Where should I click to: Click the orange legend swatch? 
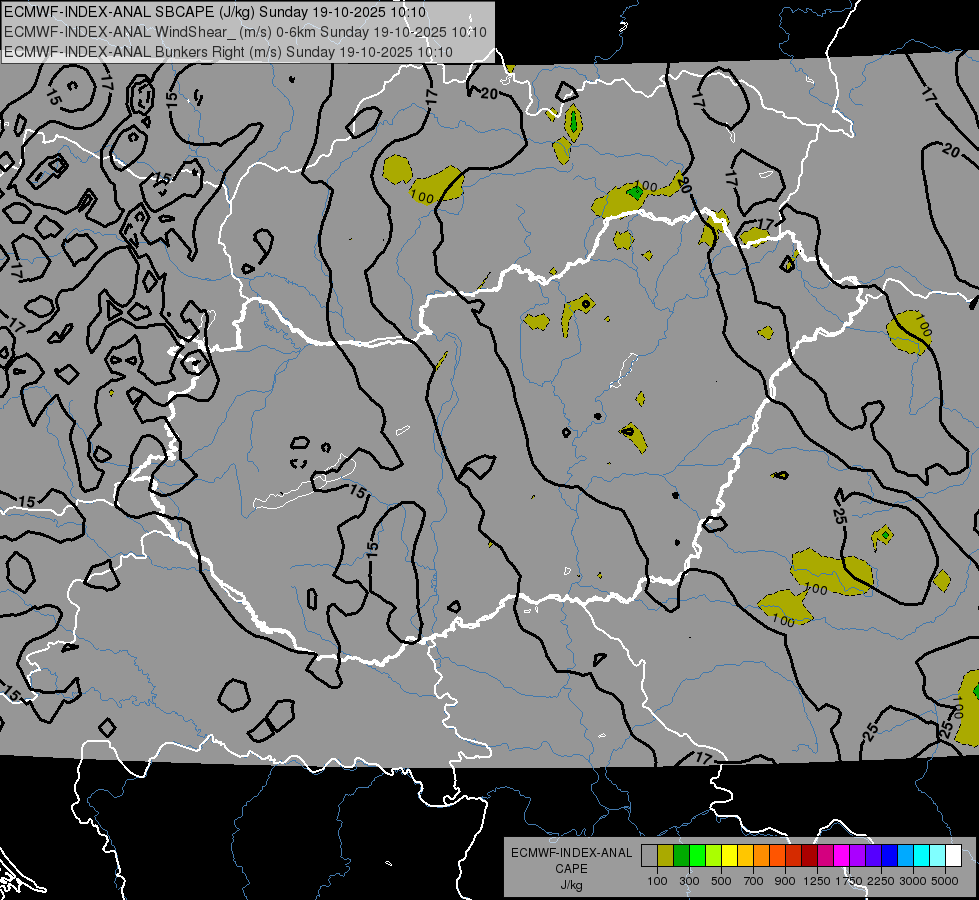pyautogui.click(x=761, y=856)
